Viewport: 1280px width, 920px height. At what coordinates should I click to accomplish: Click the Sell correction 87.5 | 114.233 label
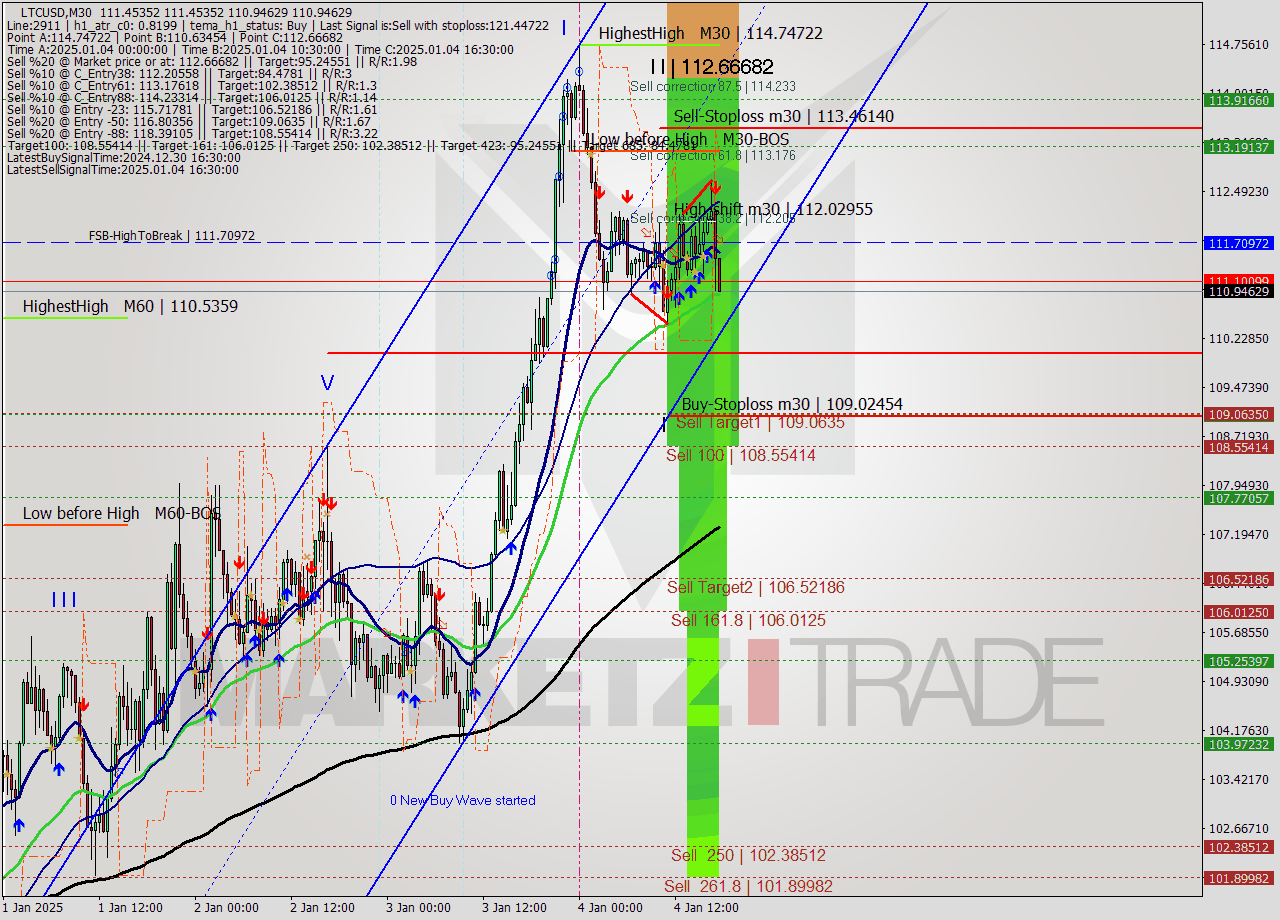pos(712,87)
